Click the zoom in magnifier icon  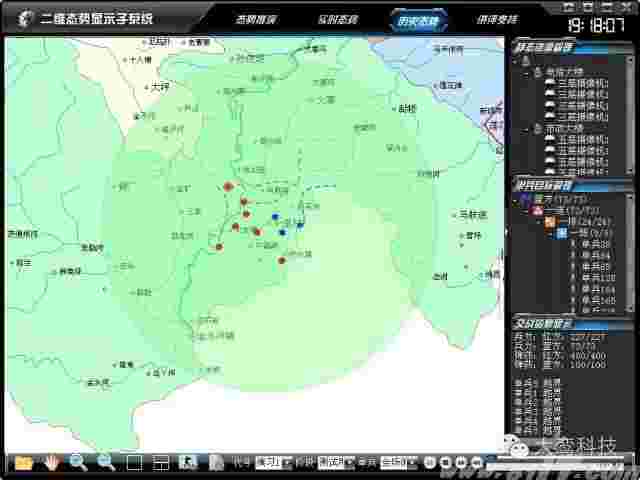coord(78,462)
